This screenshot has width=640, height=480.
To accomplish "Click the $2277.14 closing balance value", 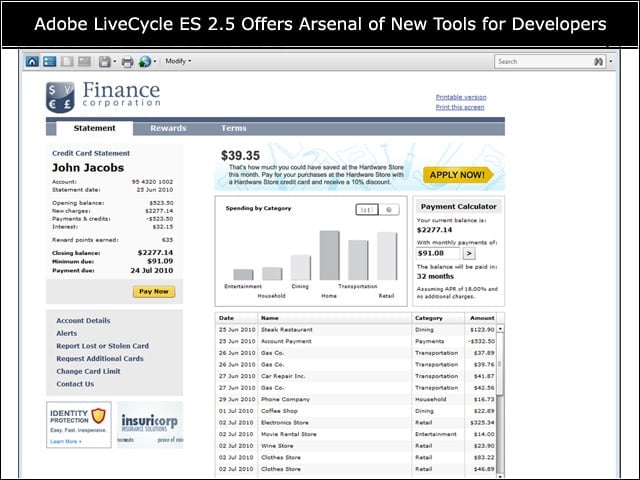I will (155, 253).
